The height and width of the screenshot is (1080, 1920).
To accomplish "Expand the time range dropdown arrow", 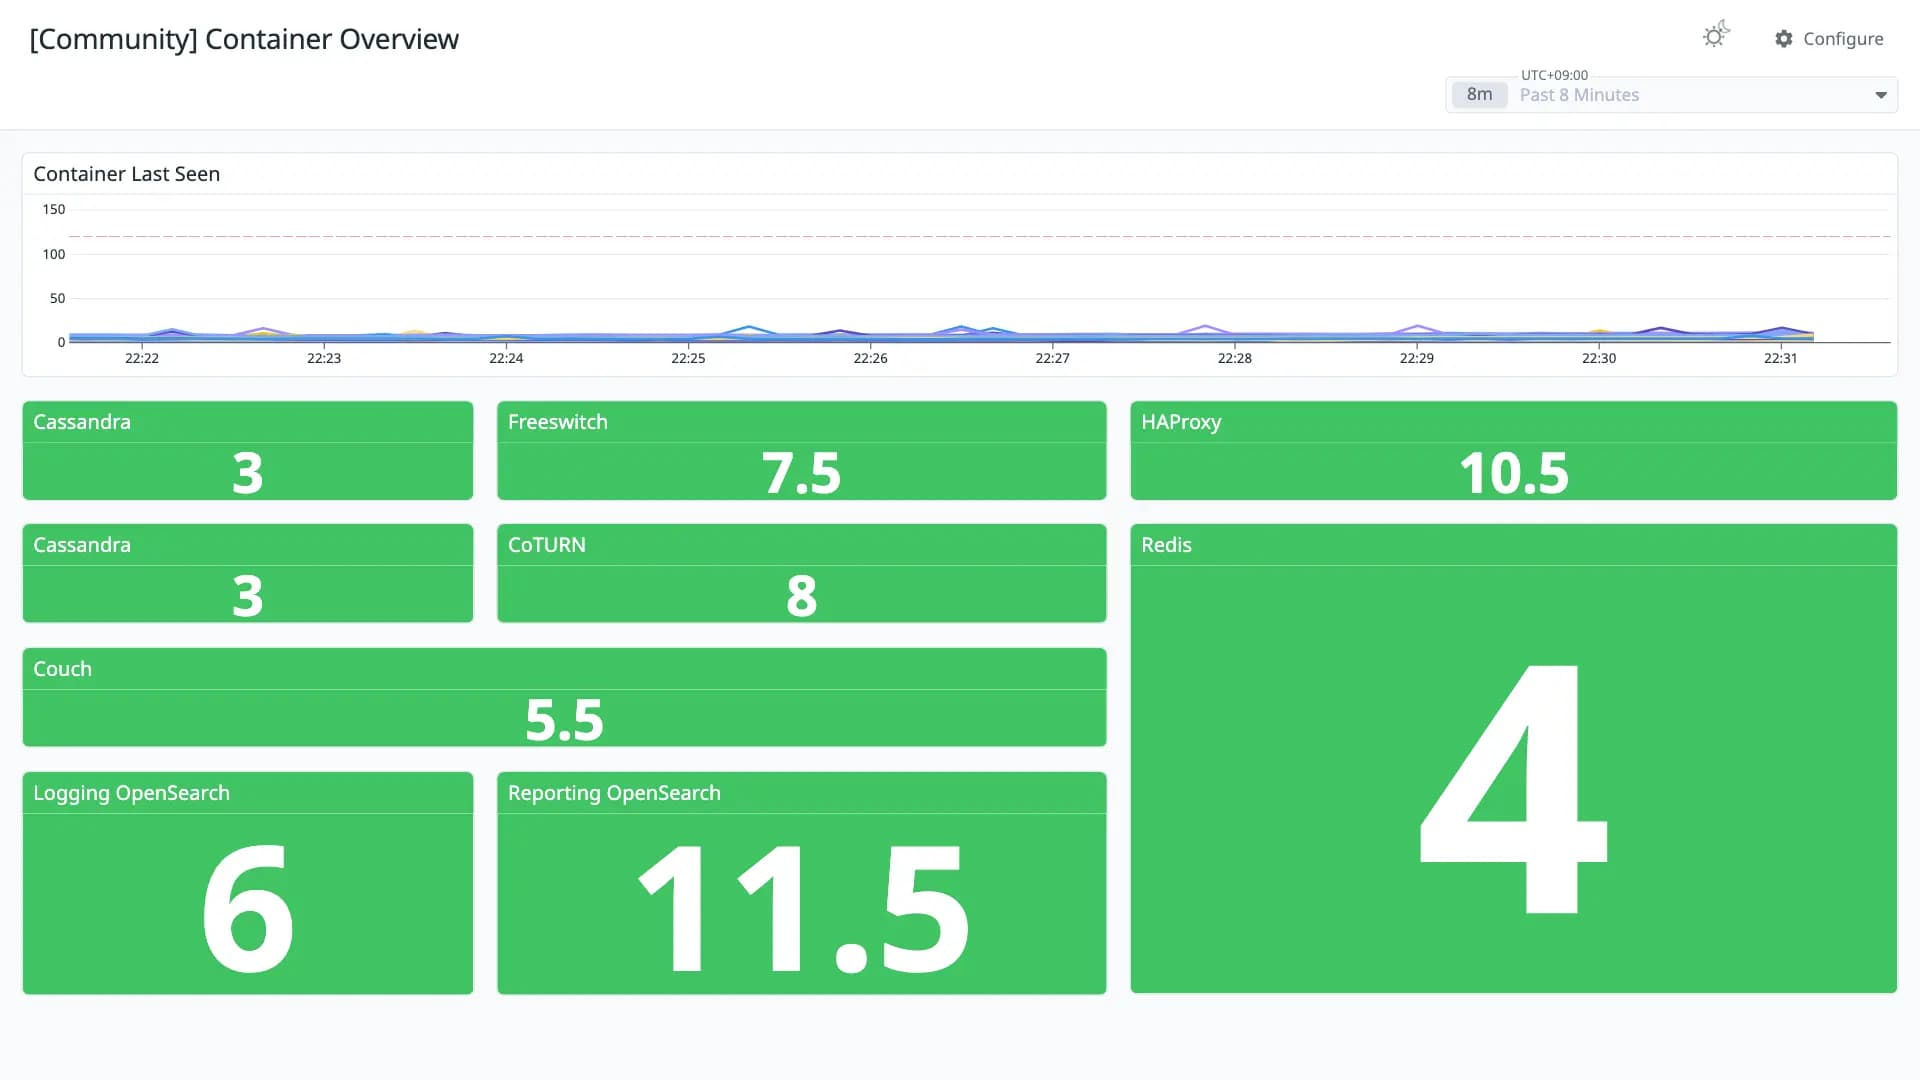I will click(1881, 95).
